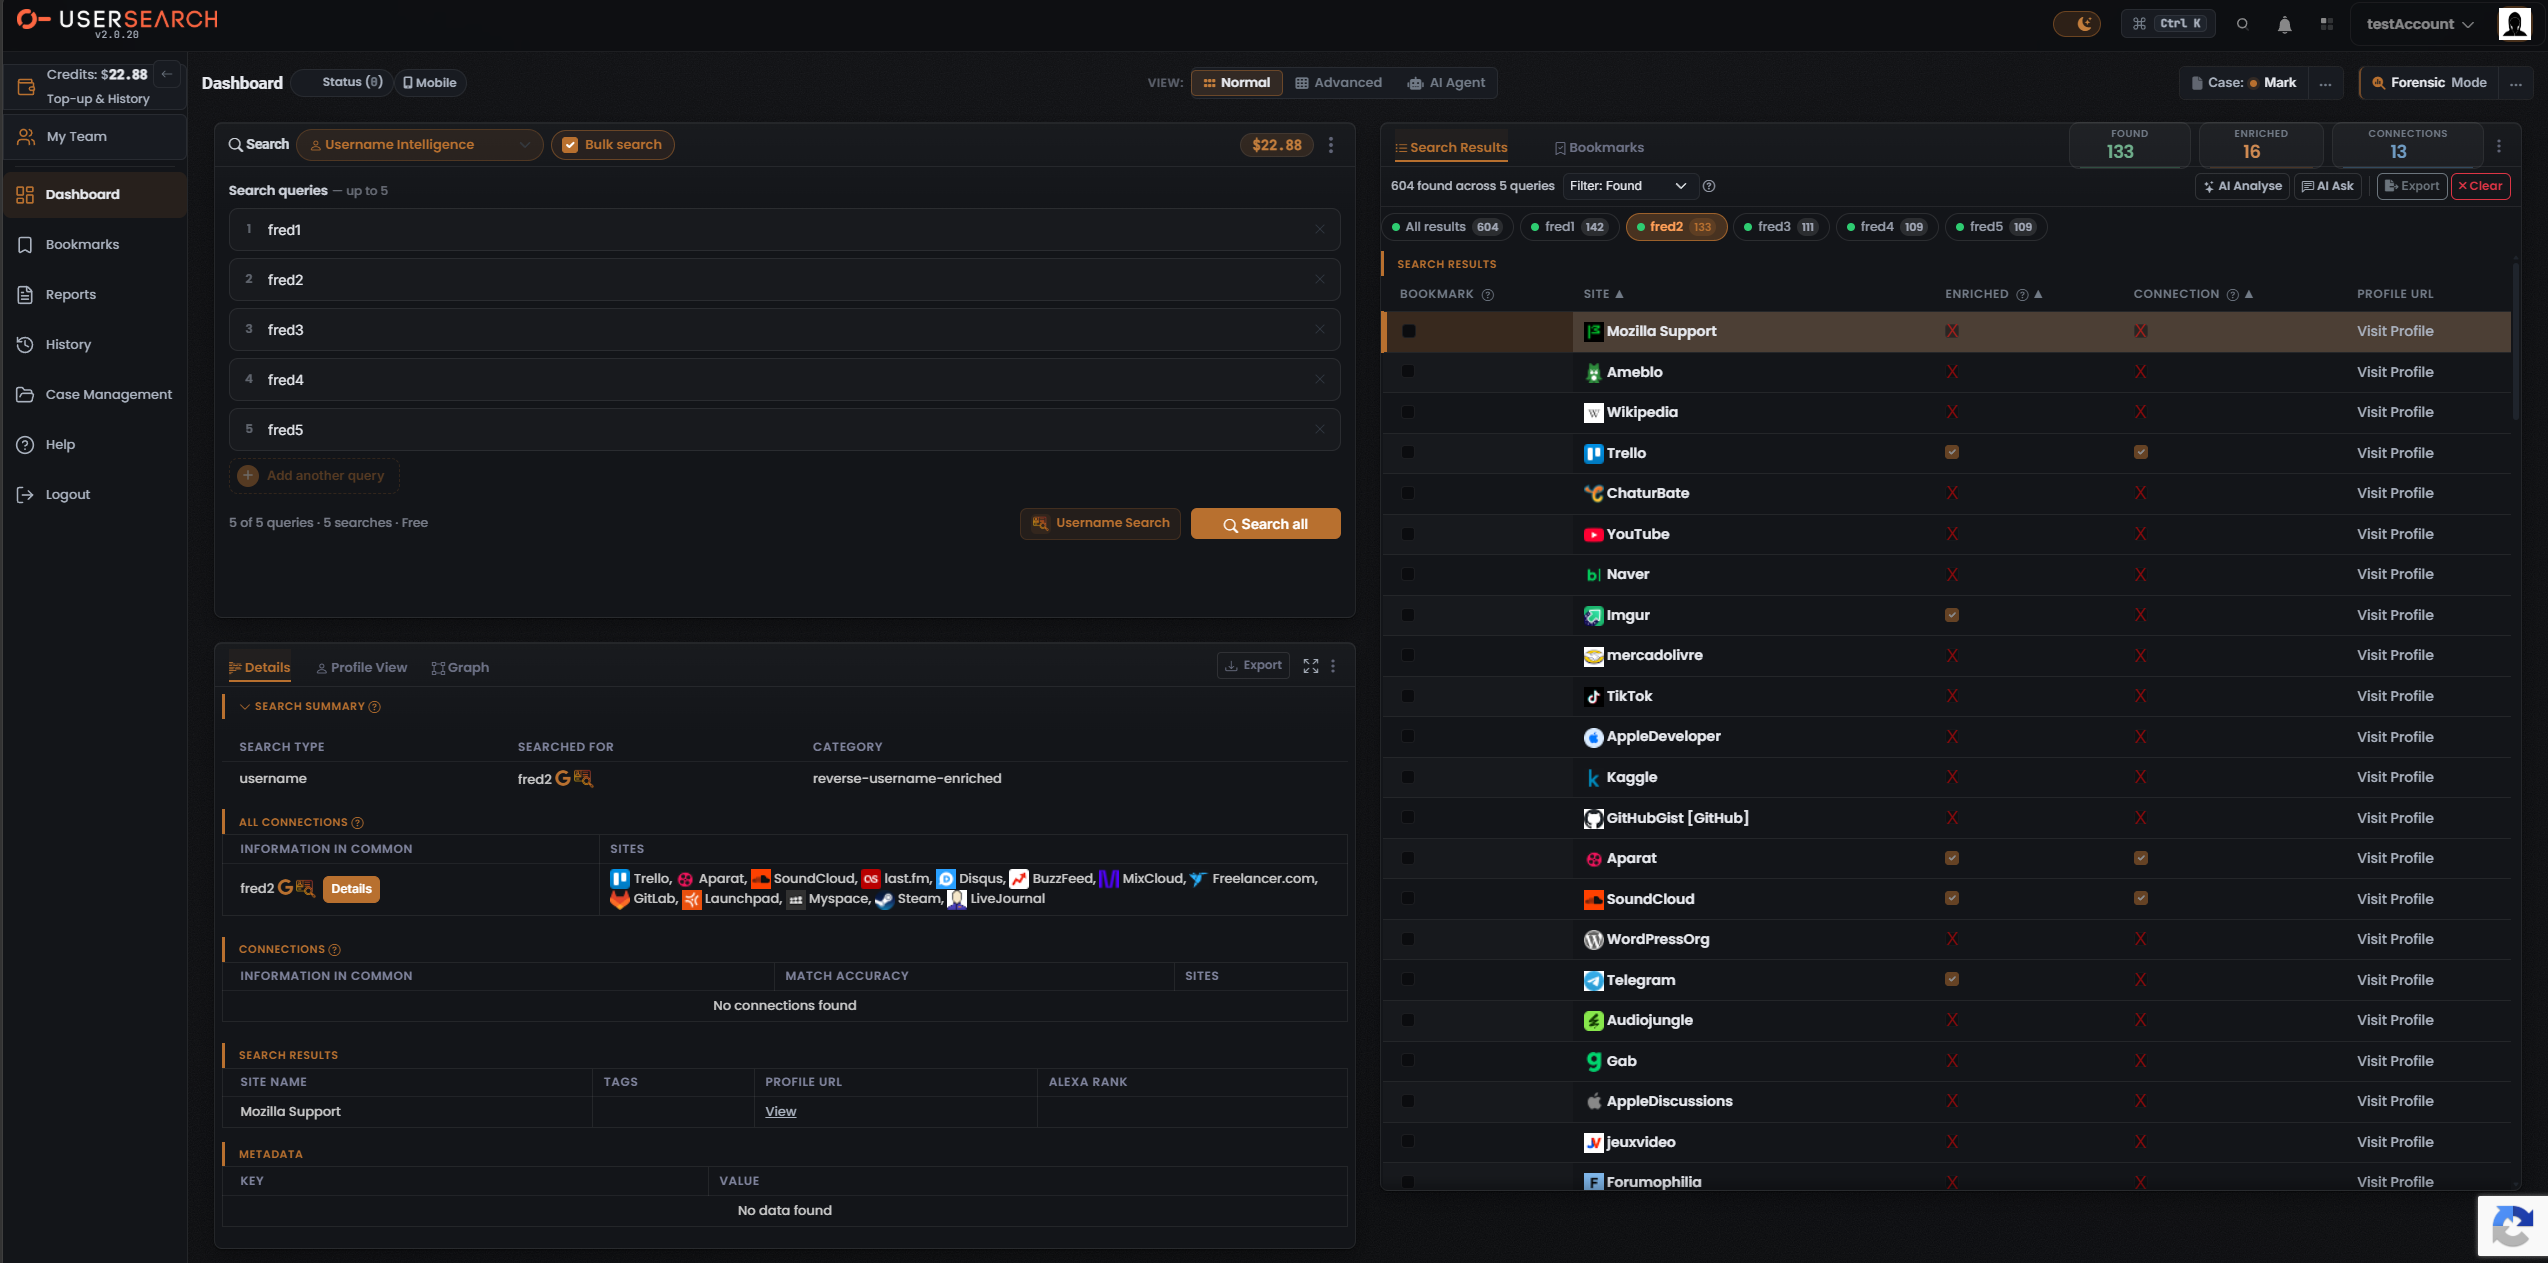
Task: Select the fred1 results filter chip
Action: (x=1568, y=227)
